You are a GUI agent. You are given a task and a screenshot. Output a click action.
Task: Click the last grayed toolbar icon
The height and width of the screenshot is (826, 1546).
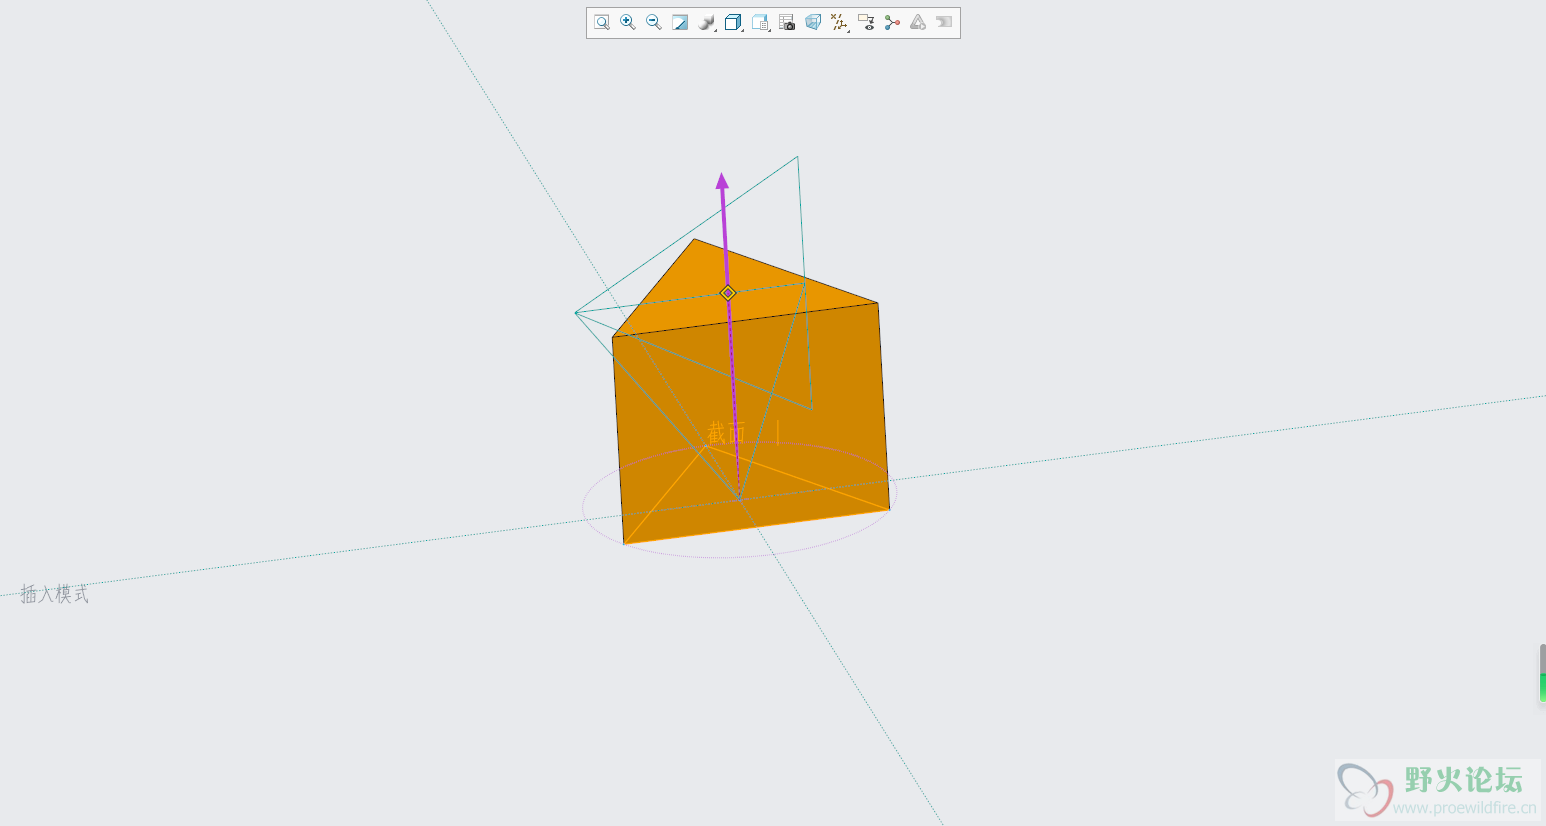pos(944,22)
